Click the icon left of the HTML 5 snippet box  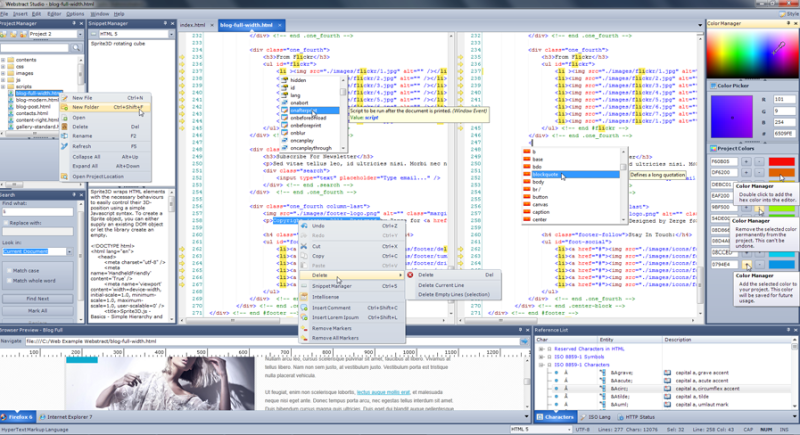click(x=93, y=34)
